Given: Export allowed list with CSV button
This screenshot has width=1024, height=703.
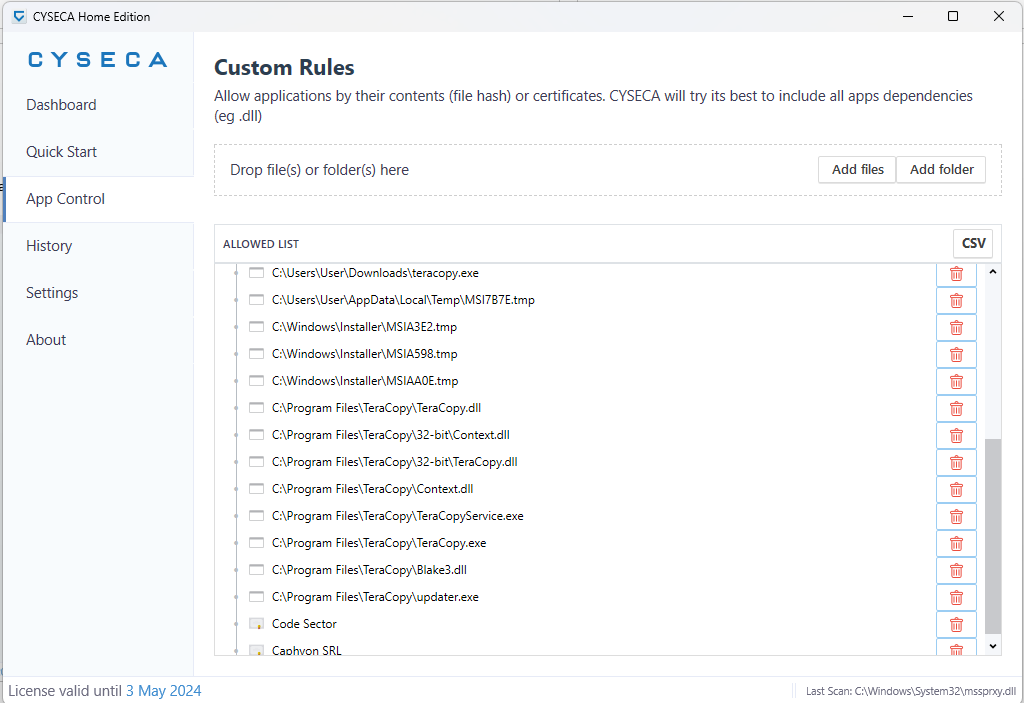Looking at the screenshot, I should (x=973, y=243).
